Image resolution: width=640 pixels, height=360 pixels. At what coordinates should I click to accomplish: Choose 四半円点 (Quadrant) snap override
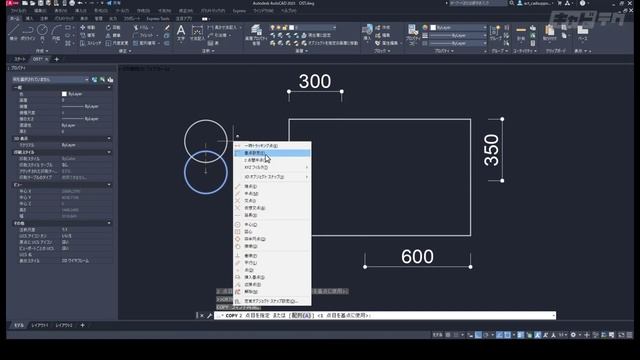pos(272,239)
